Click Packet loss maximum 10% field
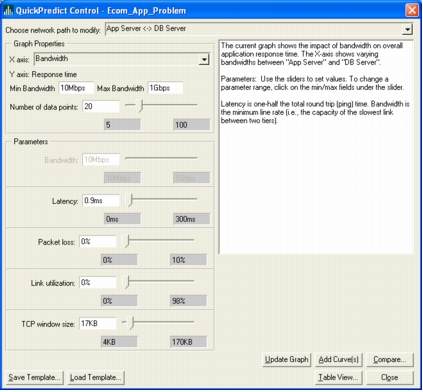 [x=188, y=260]
